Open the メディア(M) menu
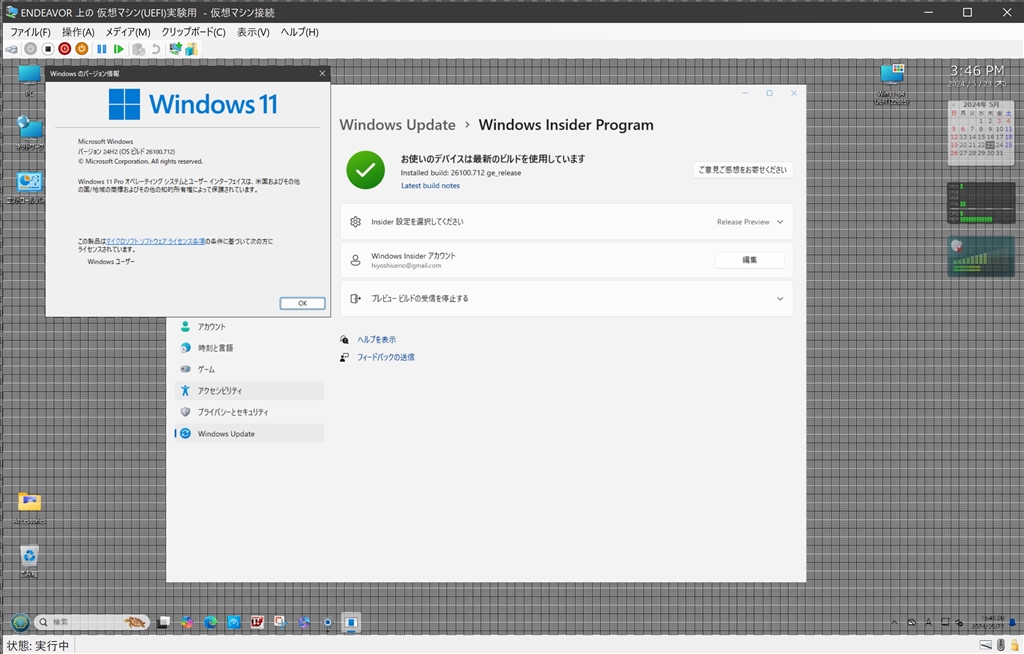 coord(128,32)
